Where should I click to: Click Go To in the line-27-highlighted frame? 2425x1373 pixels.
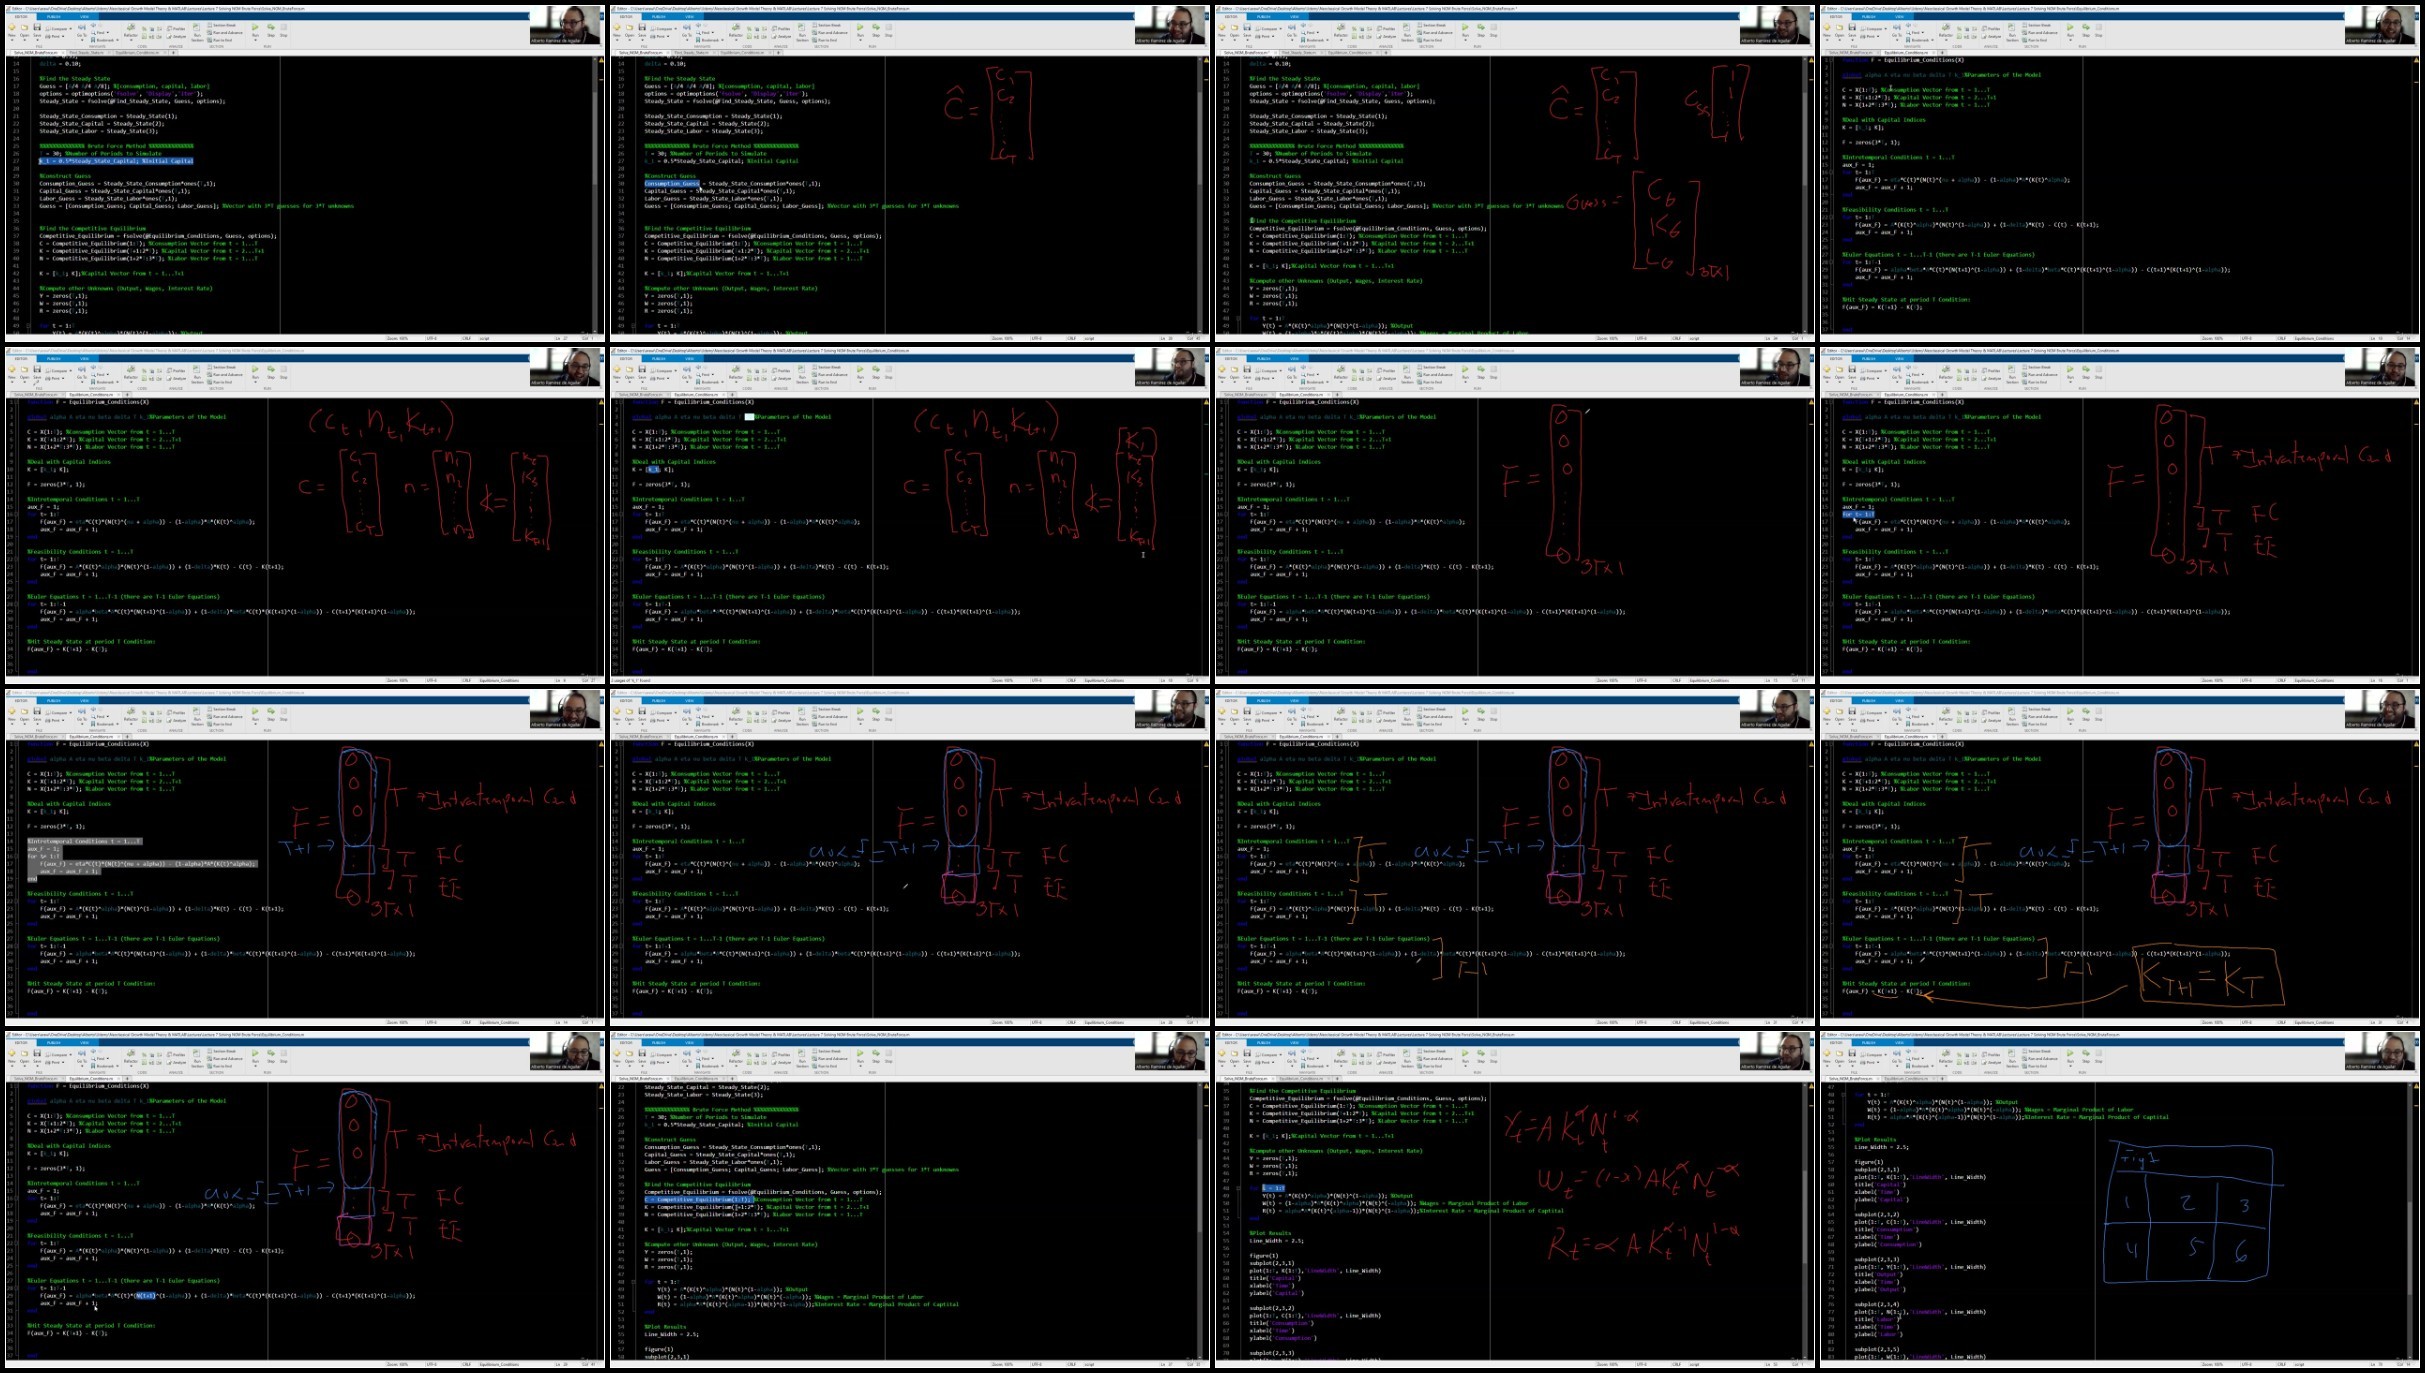pyautogui.click(x=82, y=30)
